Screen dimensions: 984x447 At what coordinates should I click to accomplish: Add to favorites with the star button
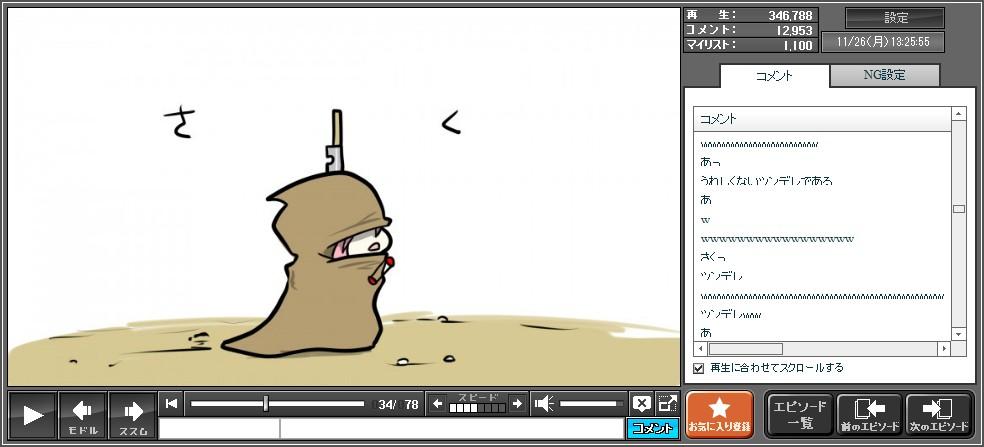(719, 415)
